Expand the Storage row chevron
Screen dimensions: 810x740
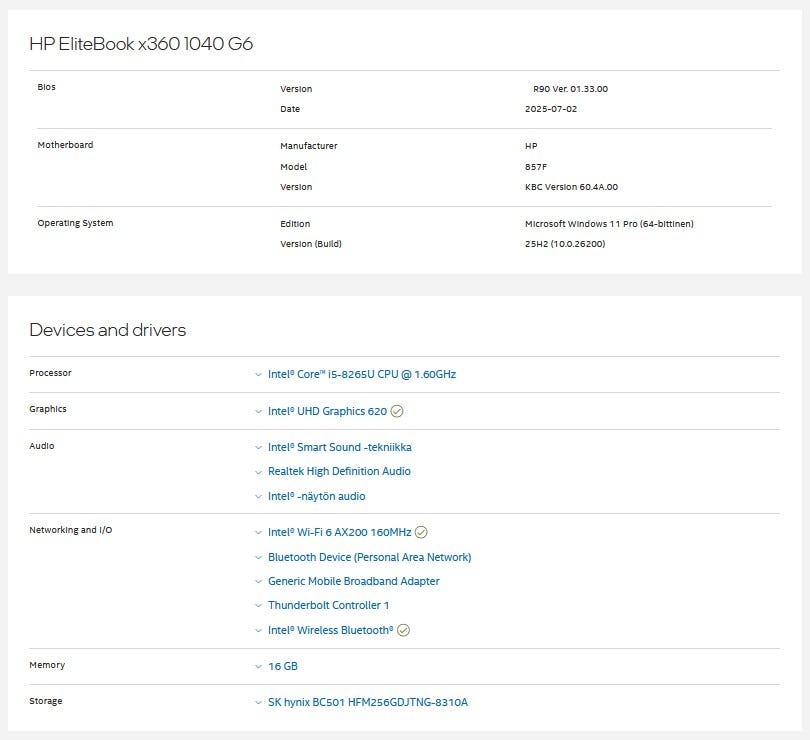258,703
